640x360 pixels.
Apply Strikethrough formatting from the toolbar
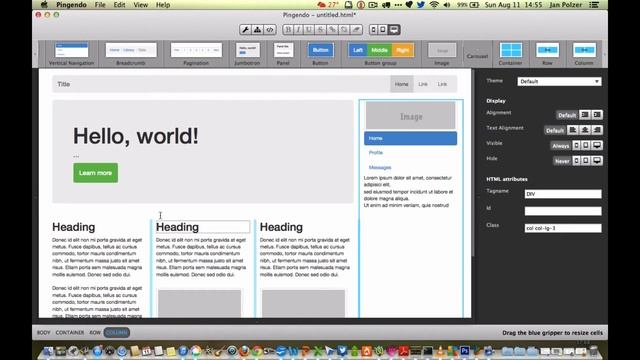click(321, 29)
